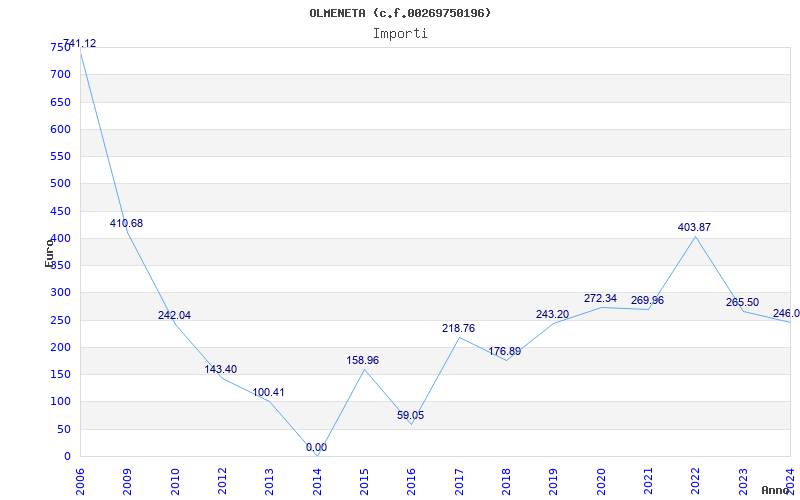Viewport: 800px width, 500px height.
Task: Click the Euro axis label
Action: click(49, 252)
